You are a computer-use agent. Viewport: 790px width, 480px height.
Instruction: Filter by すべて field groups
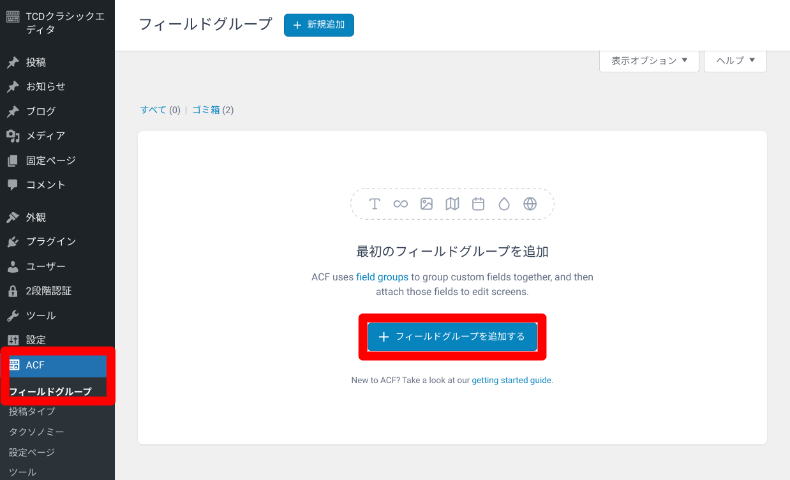tap(153, 110)
